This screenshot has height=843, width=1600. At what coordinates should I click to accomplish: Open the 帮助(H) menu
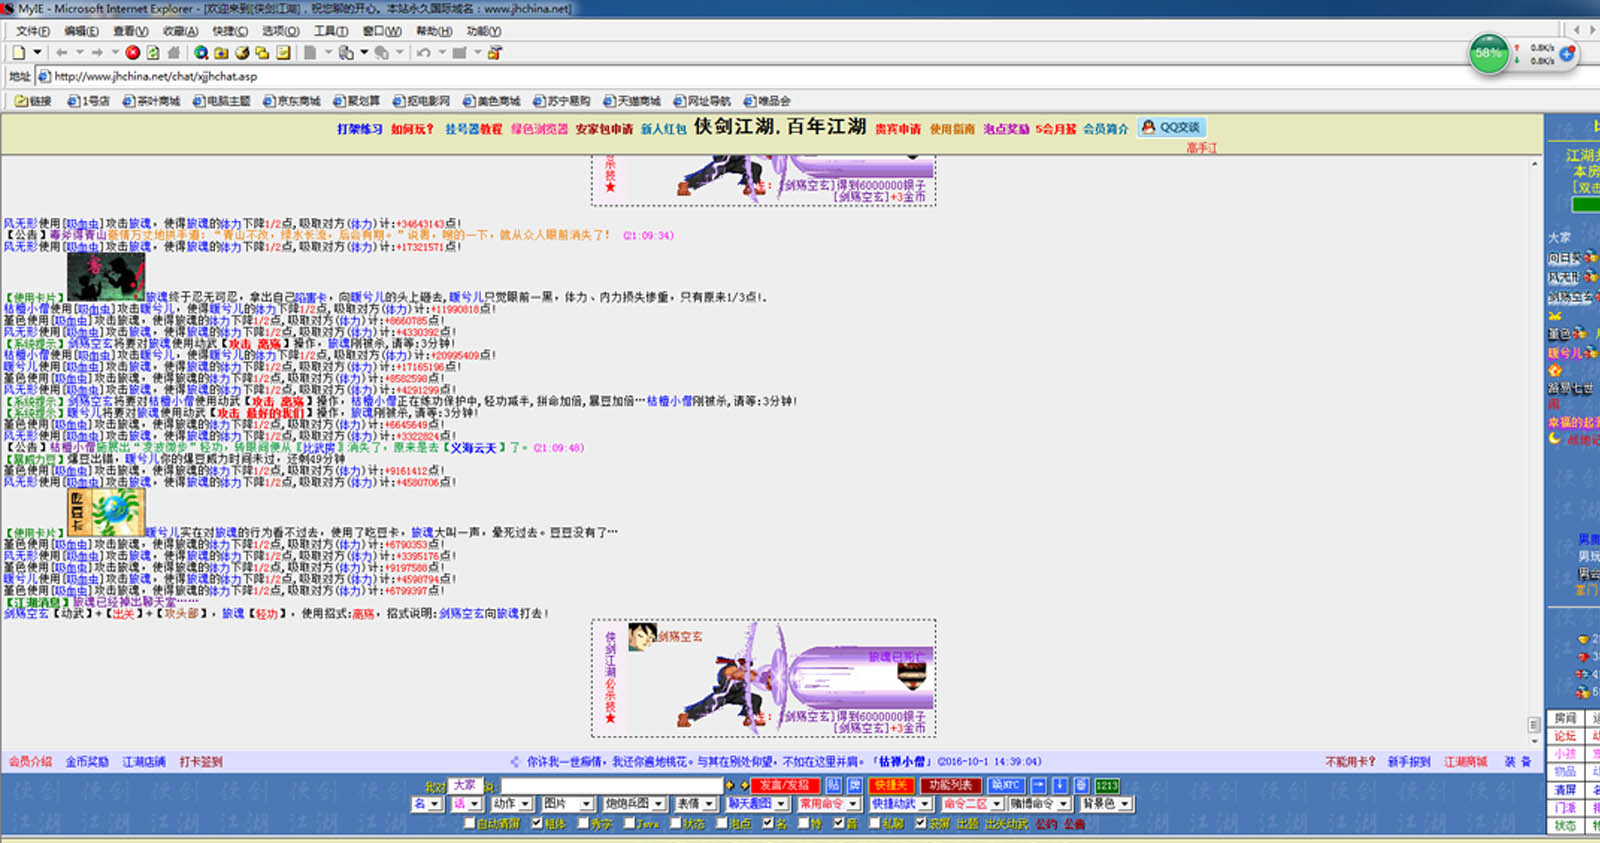click(434, 31)
